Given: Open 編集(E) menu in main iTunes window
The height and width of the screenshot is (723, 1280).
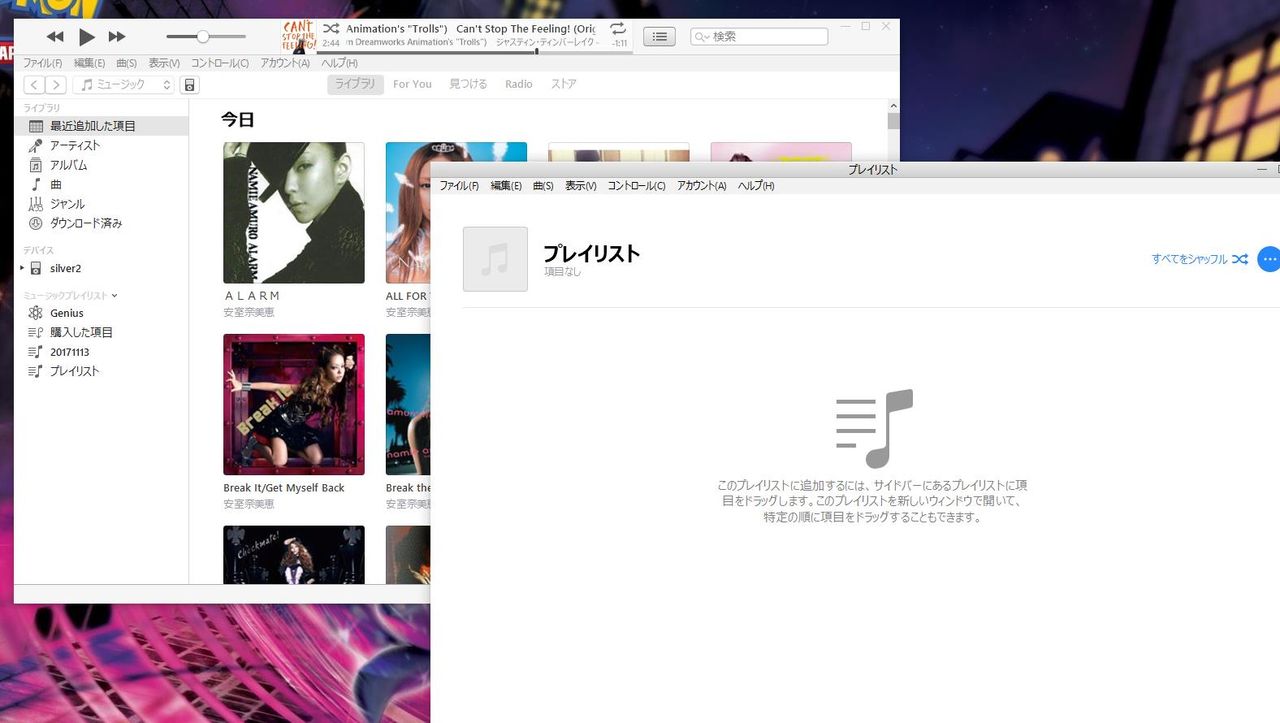Looking at the screenshot, I should 89,63.
